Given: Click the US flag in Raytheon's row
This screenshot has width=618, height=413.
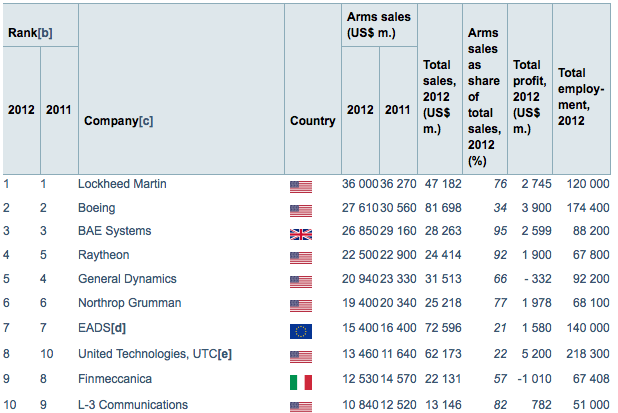Looking at the screenshot, I should point(300,256).
